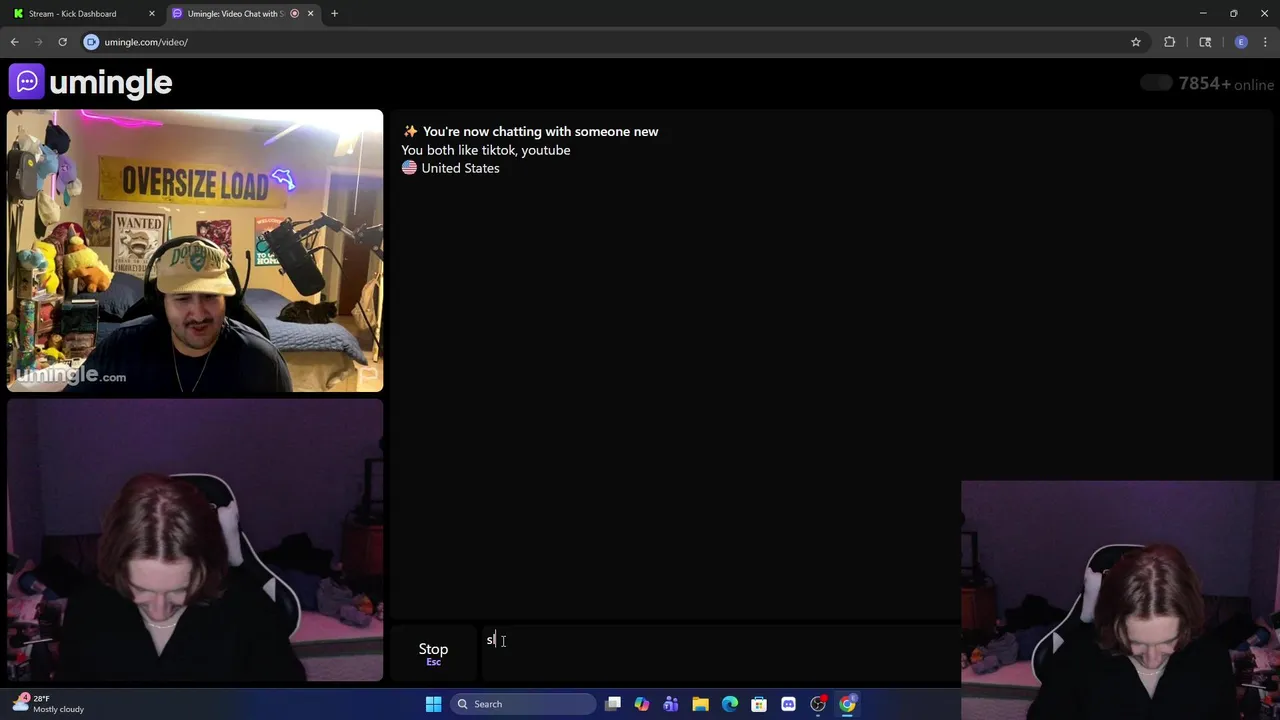
Task: Bookmark this page with the star icon
Action: click(x=1136, y=42)
